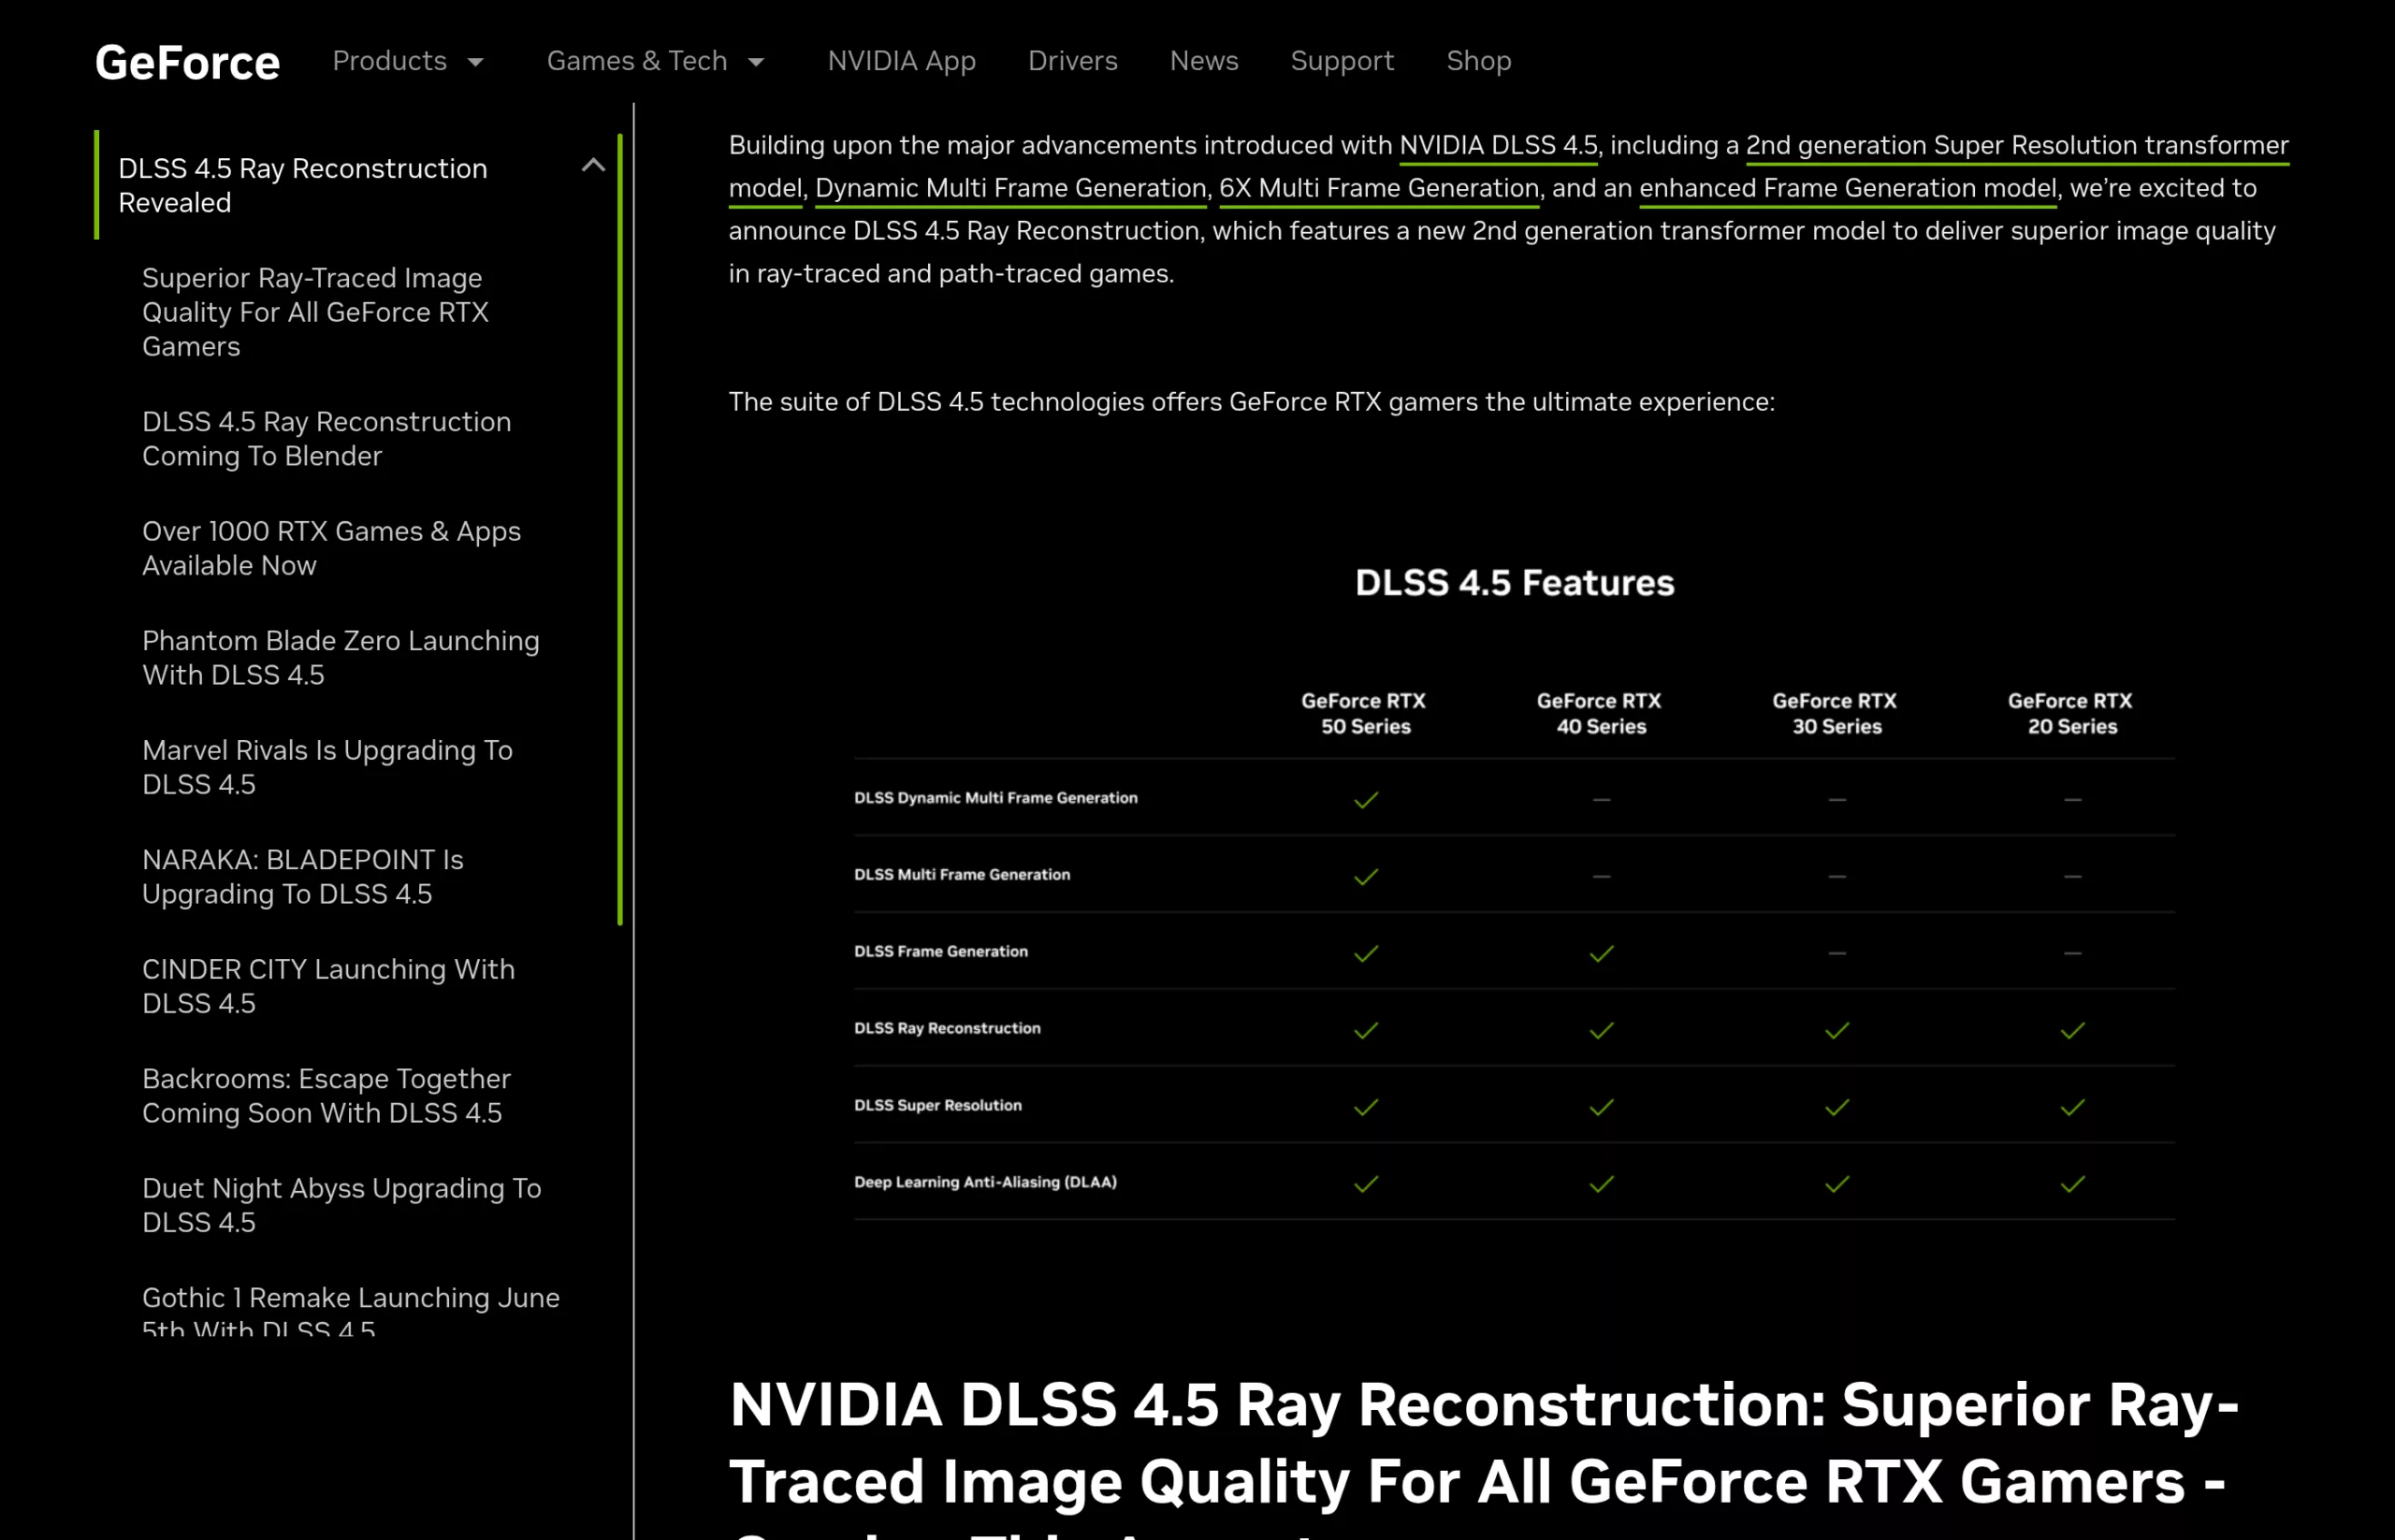Jump to Duet Night Abyss section
This screenshot has height=1540, width=2395.
(341, 1205)
